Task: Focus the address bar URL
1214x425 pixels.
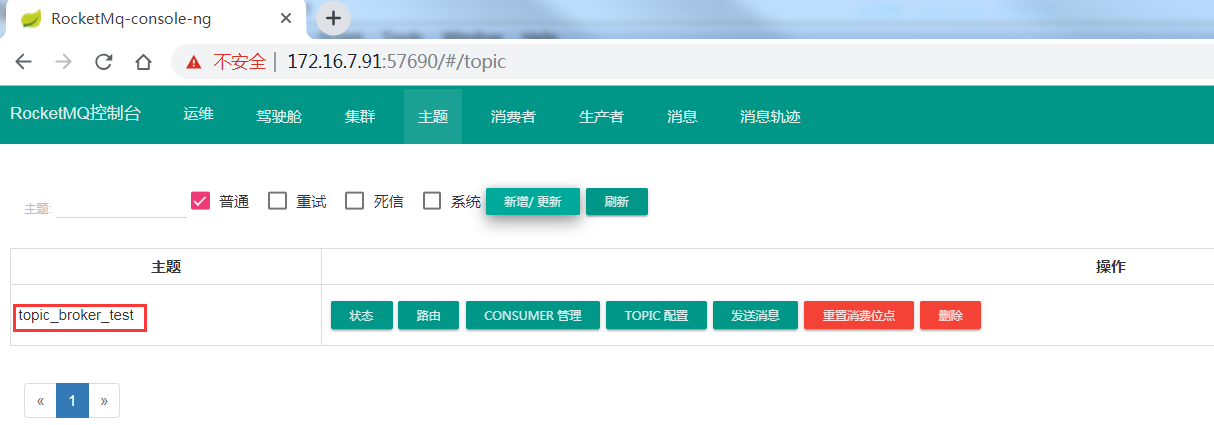Action: [396, 61]
